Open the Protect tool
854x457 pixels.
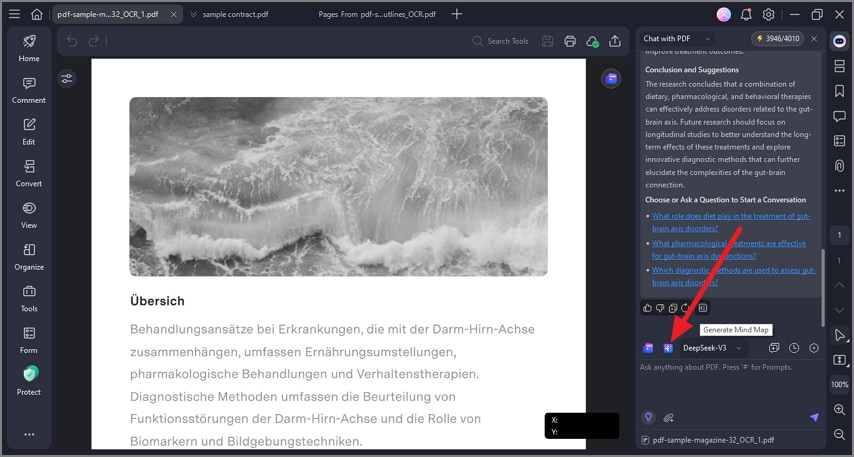(x=29, y=381)
